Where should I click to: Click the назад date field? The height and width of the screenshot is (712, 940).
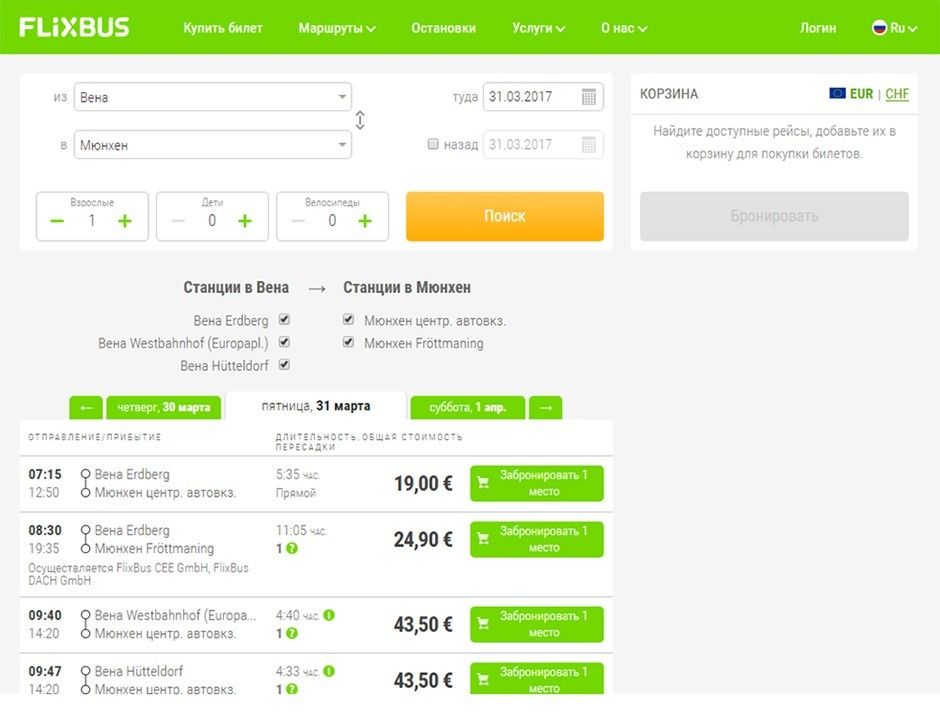coord(543,144)
